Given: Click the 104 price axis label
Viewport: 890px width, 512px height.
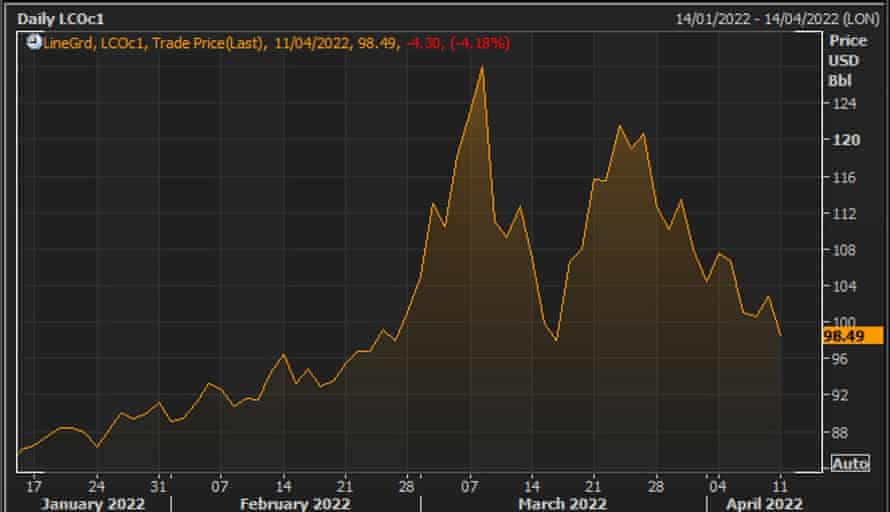Looking at the screenshot, I should 844,286.
